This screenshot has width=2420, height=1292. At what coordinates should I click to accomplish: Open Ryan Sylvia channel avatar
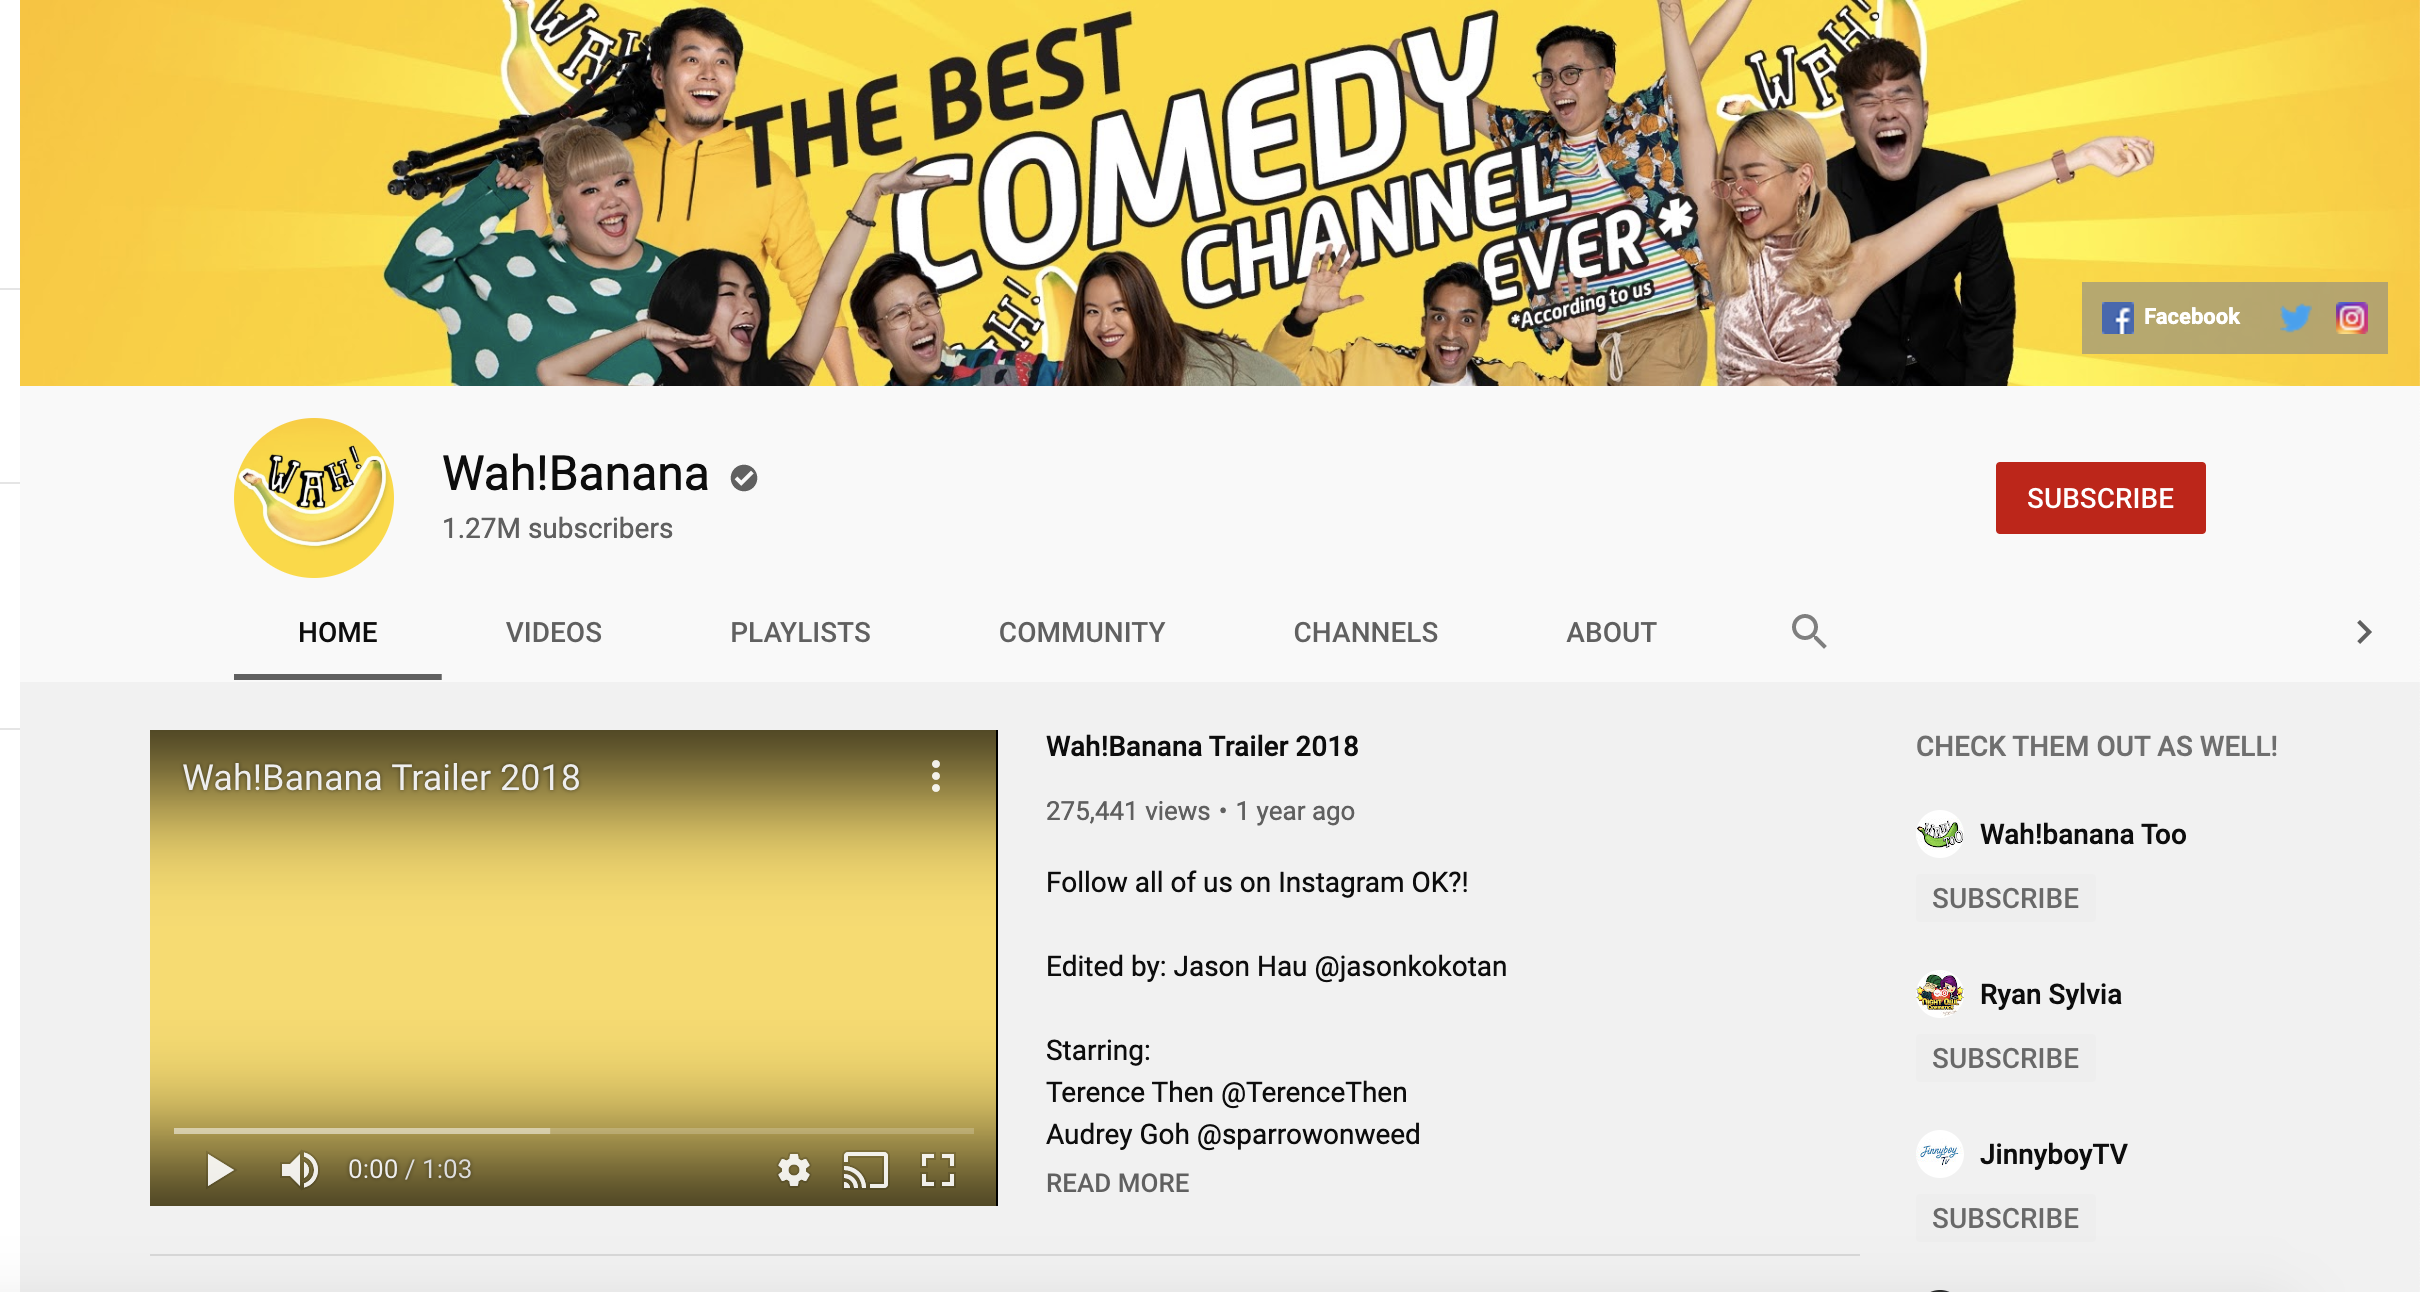(x=1940, y=994)
